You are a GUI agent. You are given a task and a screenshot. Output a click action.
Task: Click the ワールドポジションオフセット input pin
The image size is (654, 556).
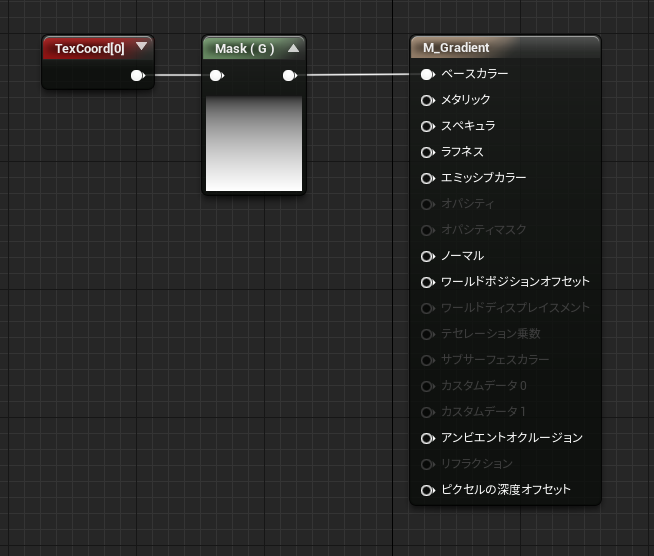point(428,282)
